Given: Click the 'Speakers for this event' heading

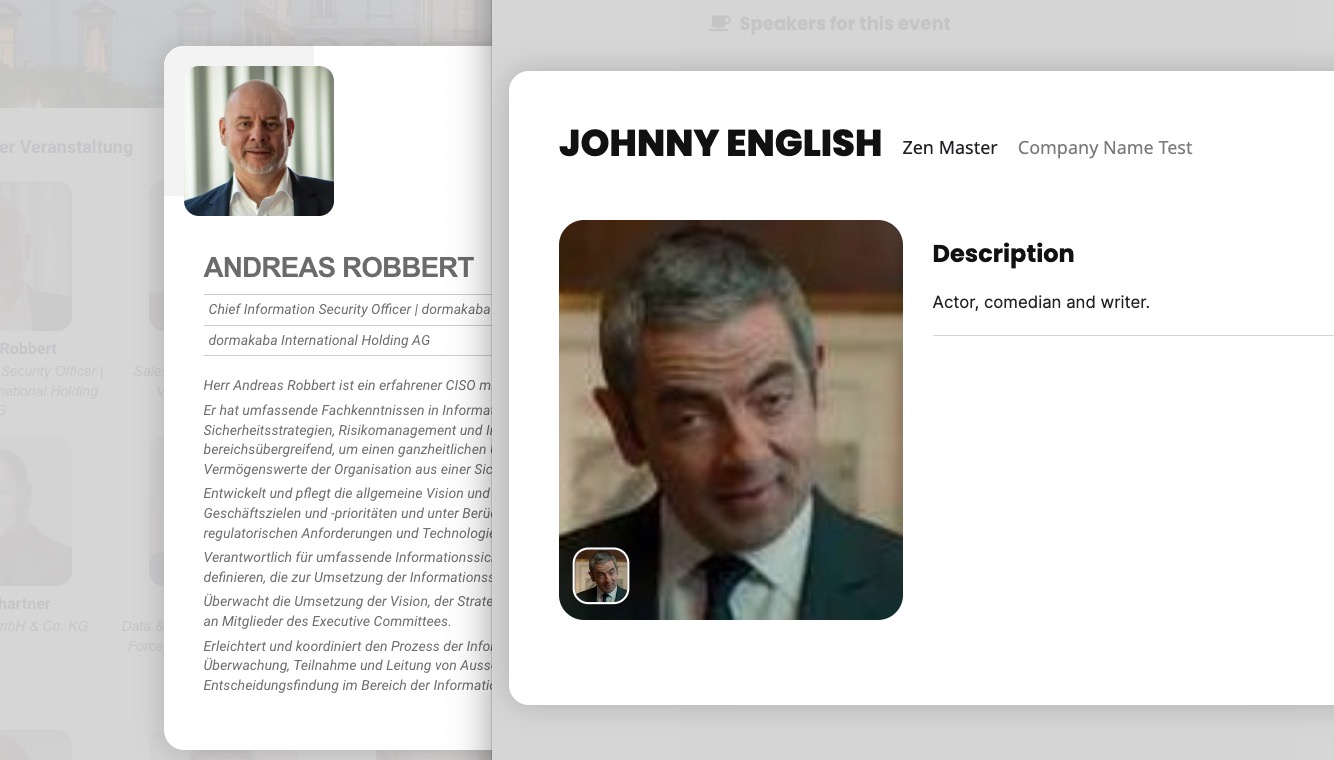Looking at the screenshot, I should [845, 23].
